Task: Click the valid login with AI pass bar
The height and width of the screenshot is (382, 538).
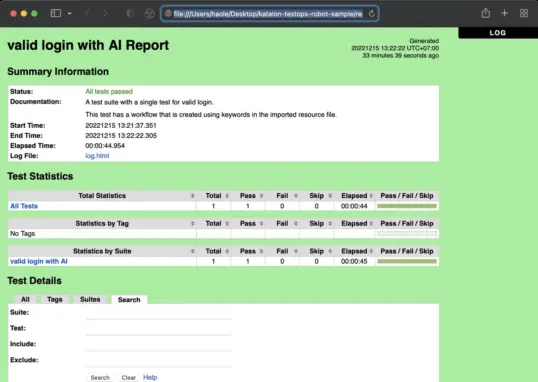Action: (407, 261)
